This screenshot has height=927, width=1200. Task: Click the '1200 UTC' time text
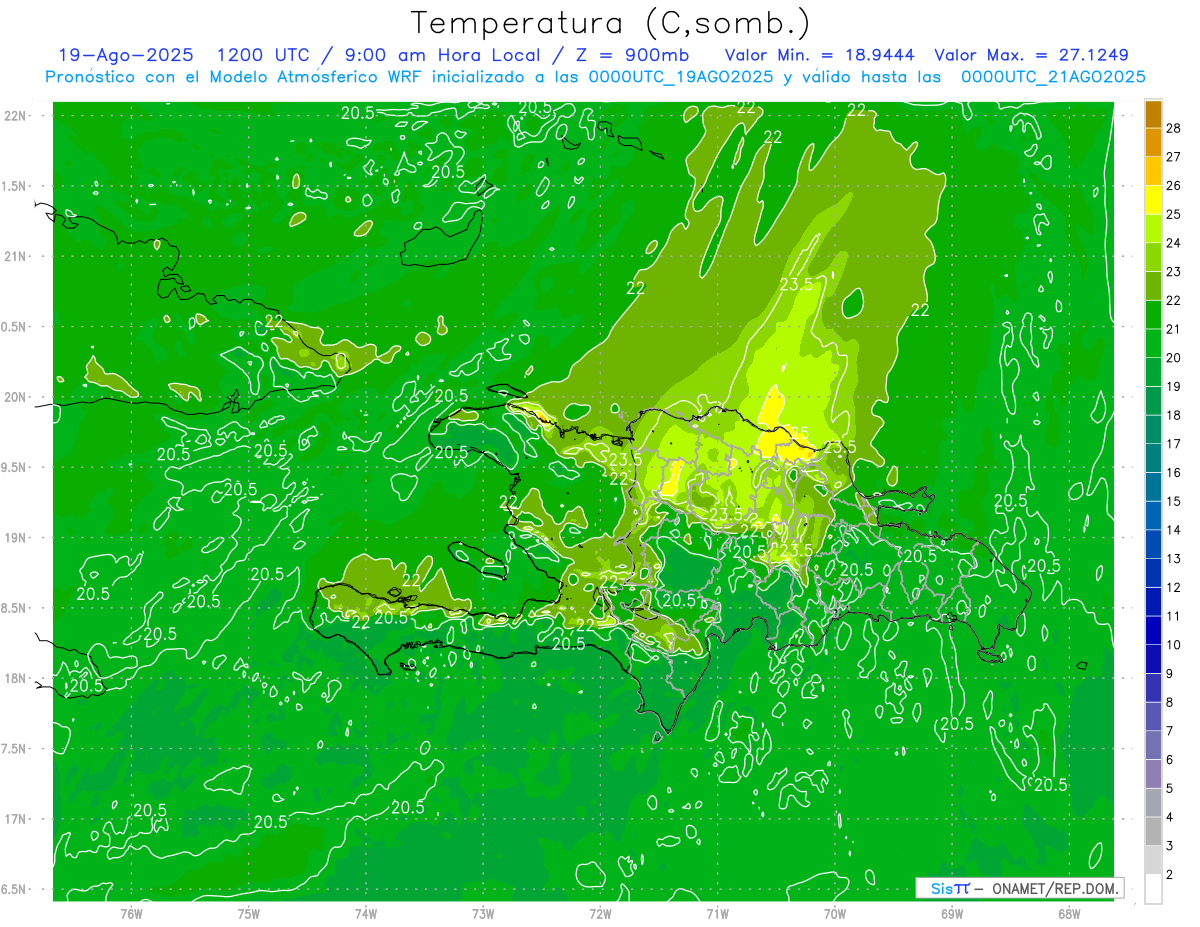click(x=263, y=55)
